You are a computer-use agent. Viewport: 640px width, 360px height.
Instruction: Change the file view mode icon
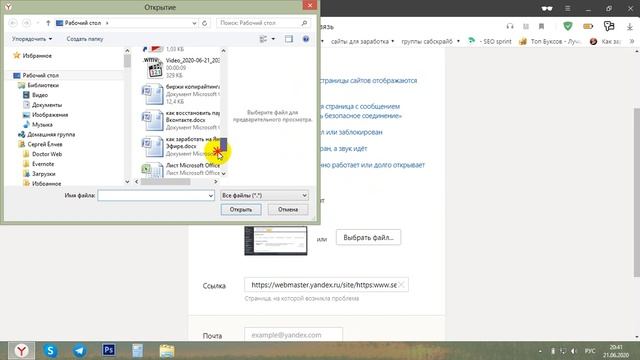tap(263, 39)
